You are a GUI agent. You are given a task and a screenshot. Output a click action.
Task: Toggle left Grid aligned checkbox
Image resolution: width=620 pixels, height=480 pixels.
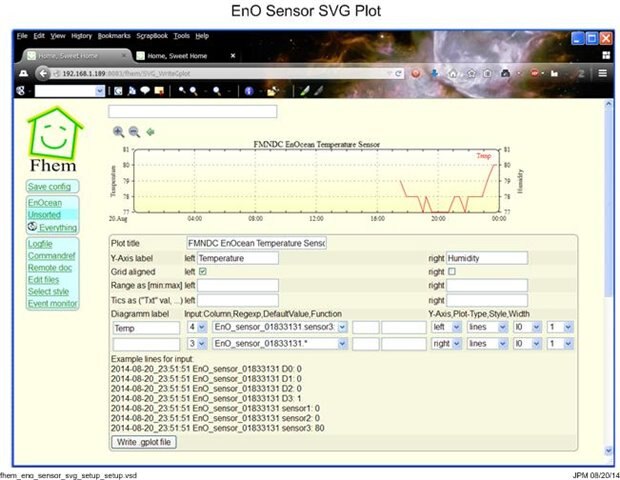click(203, 272)
